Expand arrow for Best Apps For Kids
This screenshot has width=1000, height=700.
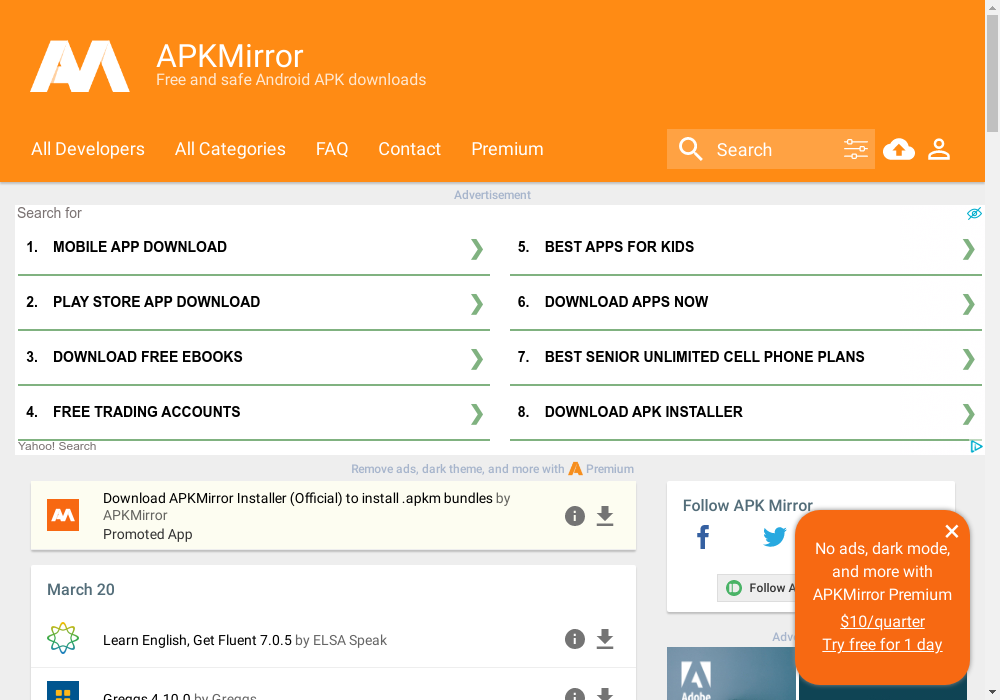[x=968, y=249]
